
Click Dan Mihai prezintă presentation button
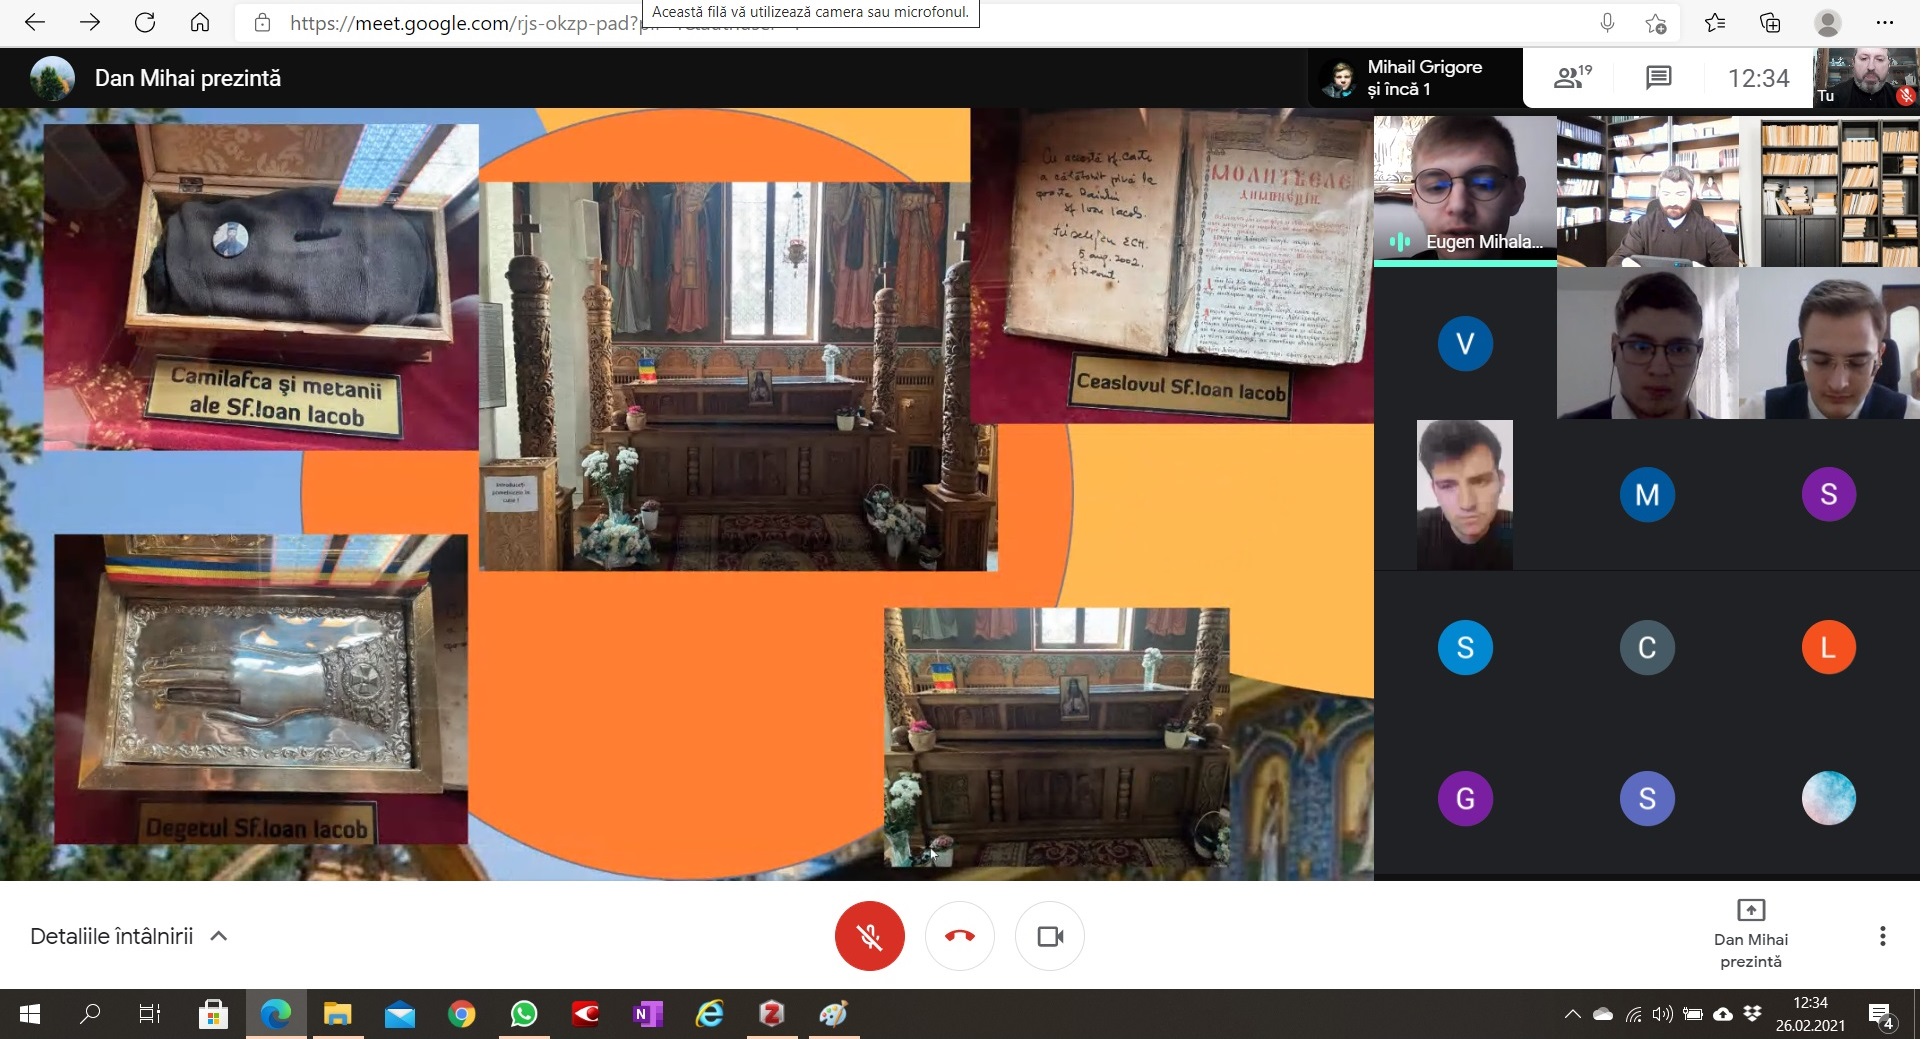[1750, 934]
